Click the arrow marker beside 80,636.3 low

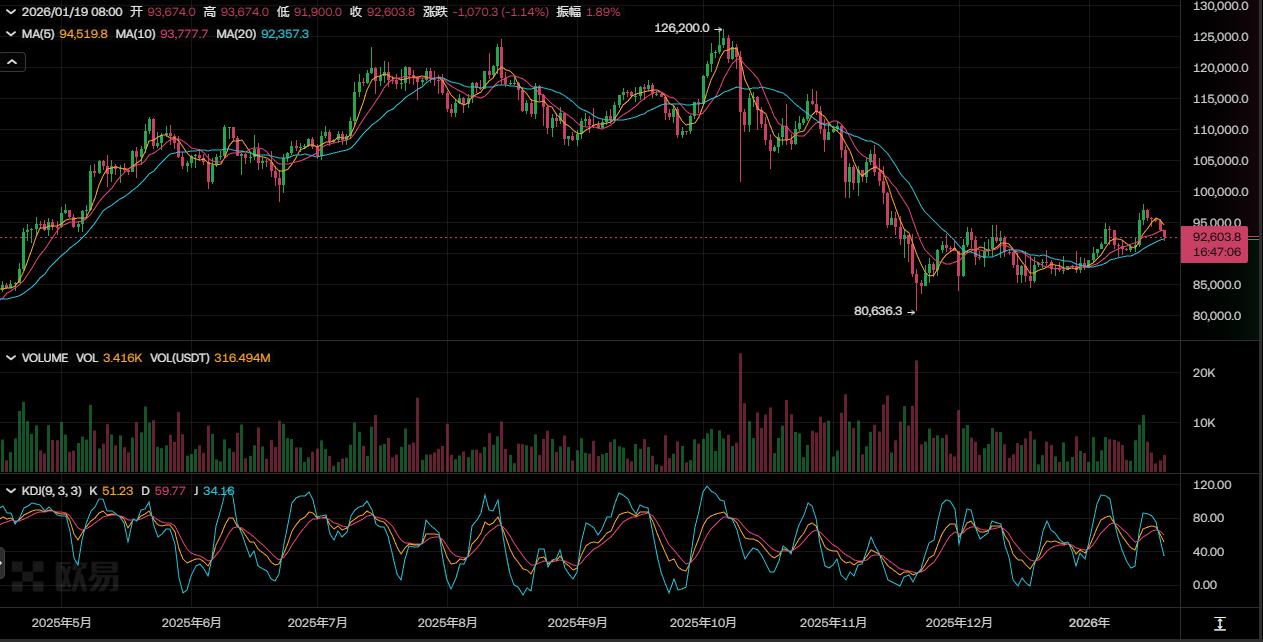click(911, 312)
